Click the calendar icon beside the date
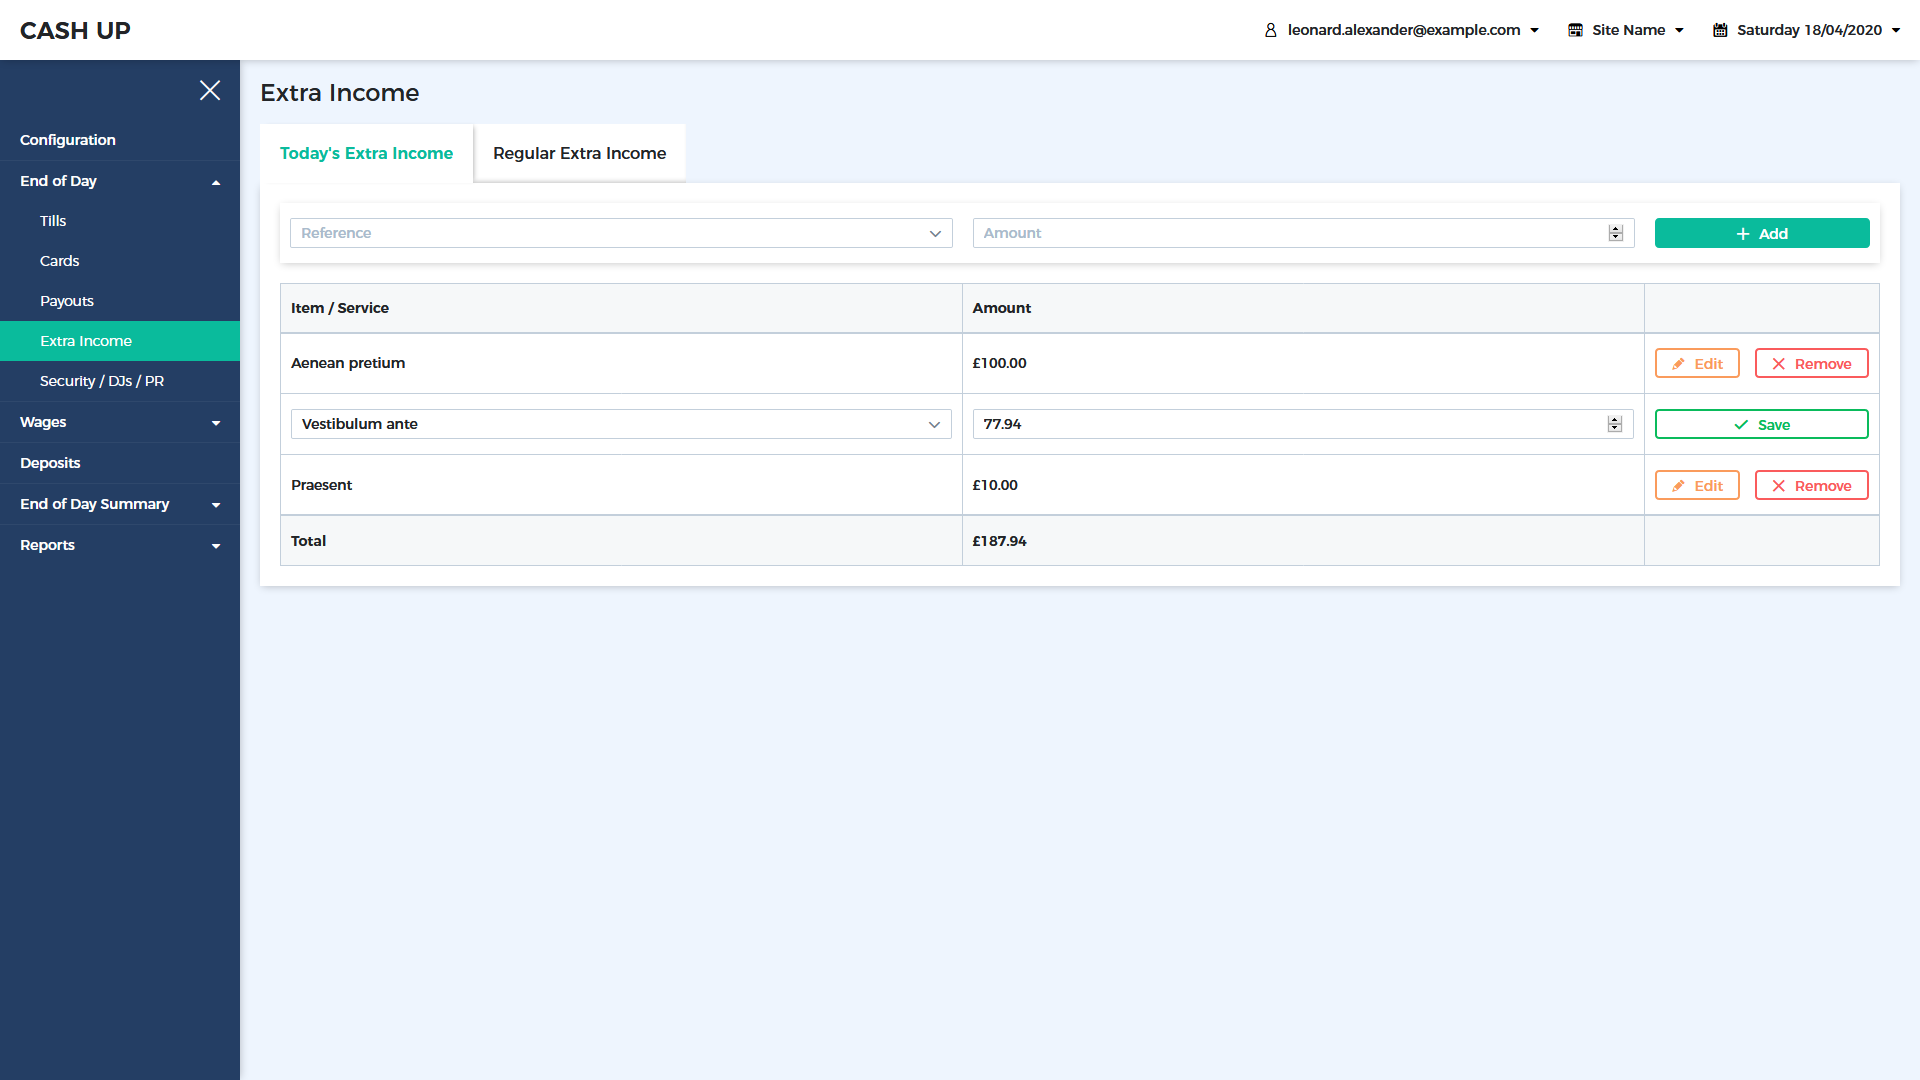Image resolution: width=1920 pixels, height=1080 pixels. point(1720,30)
